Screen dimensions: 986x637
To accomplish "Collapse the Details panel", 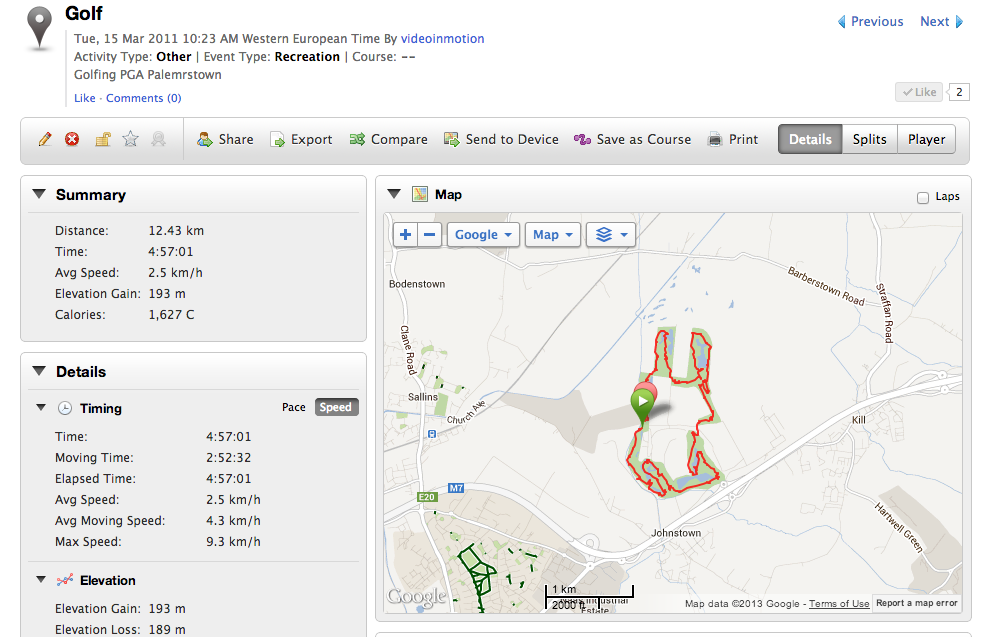I will (39, 371).
